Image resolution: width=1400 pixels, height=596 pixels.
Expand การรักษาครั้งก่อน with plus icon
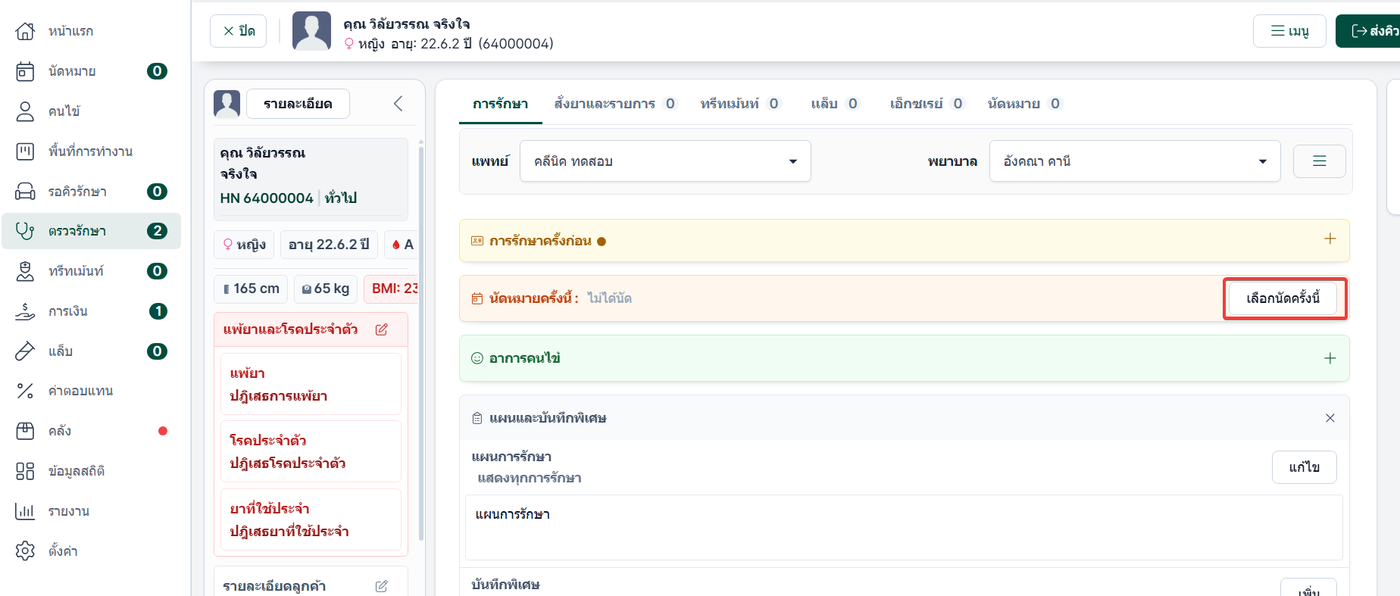1330,239
